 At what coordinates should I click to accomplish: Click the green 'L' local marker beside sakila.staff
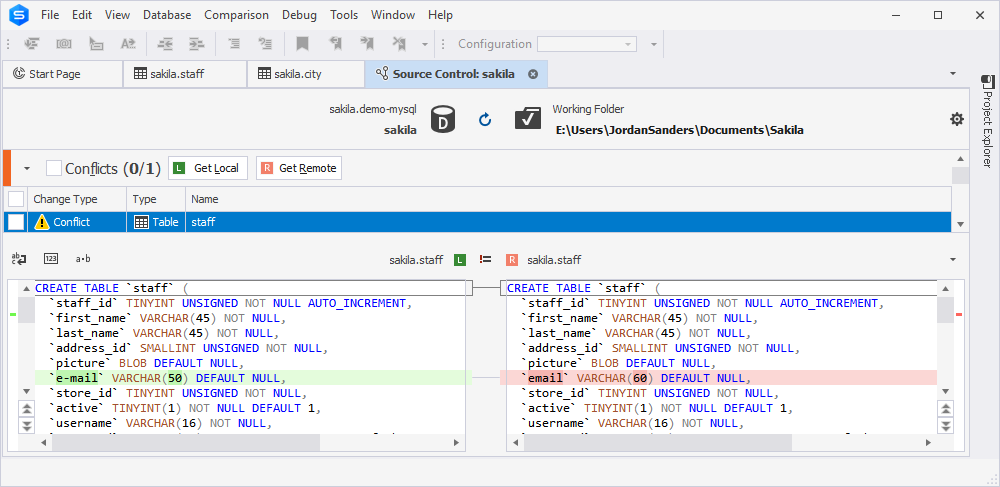460,259
